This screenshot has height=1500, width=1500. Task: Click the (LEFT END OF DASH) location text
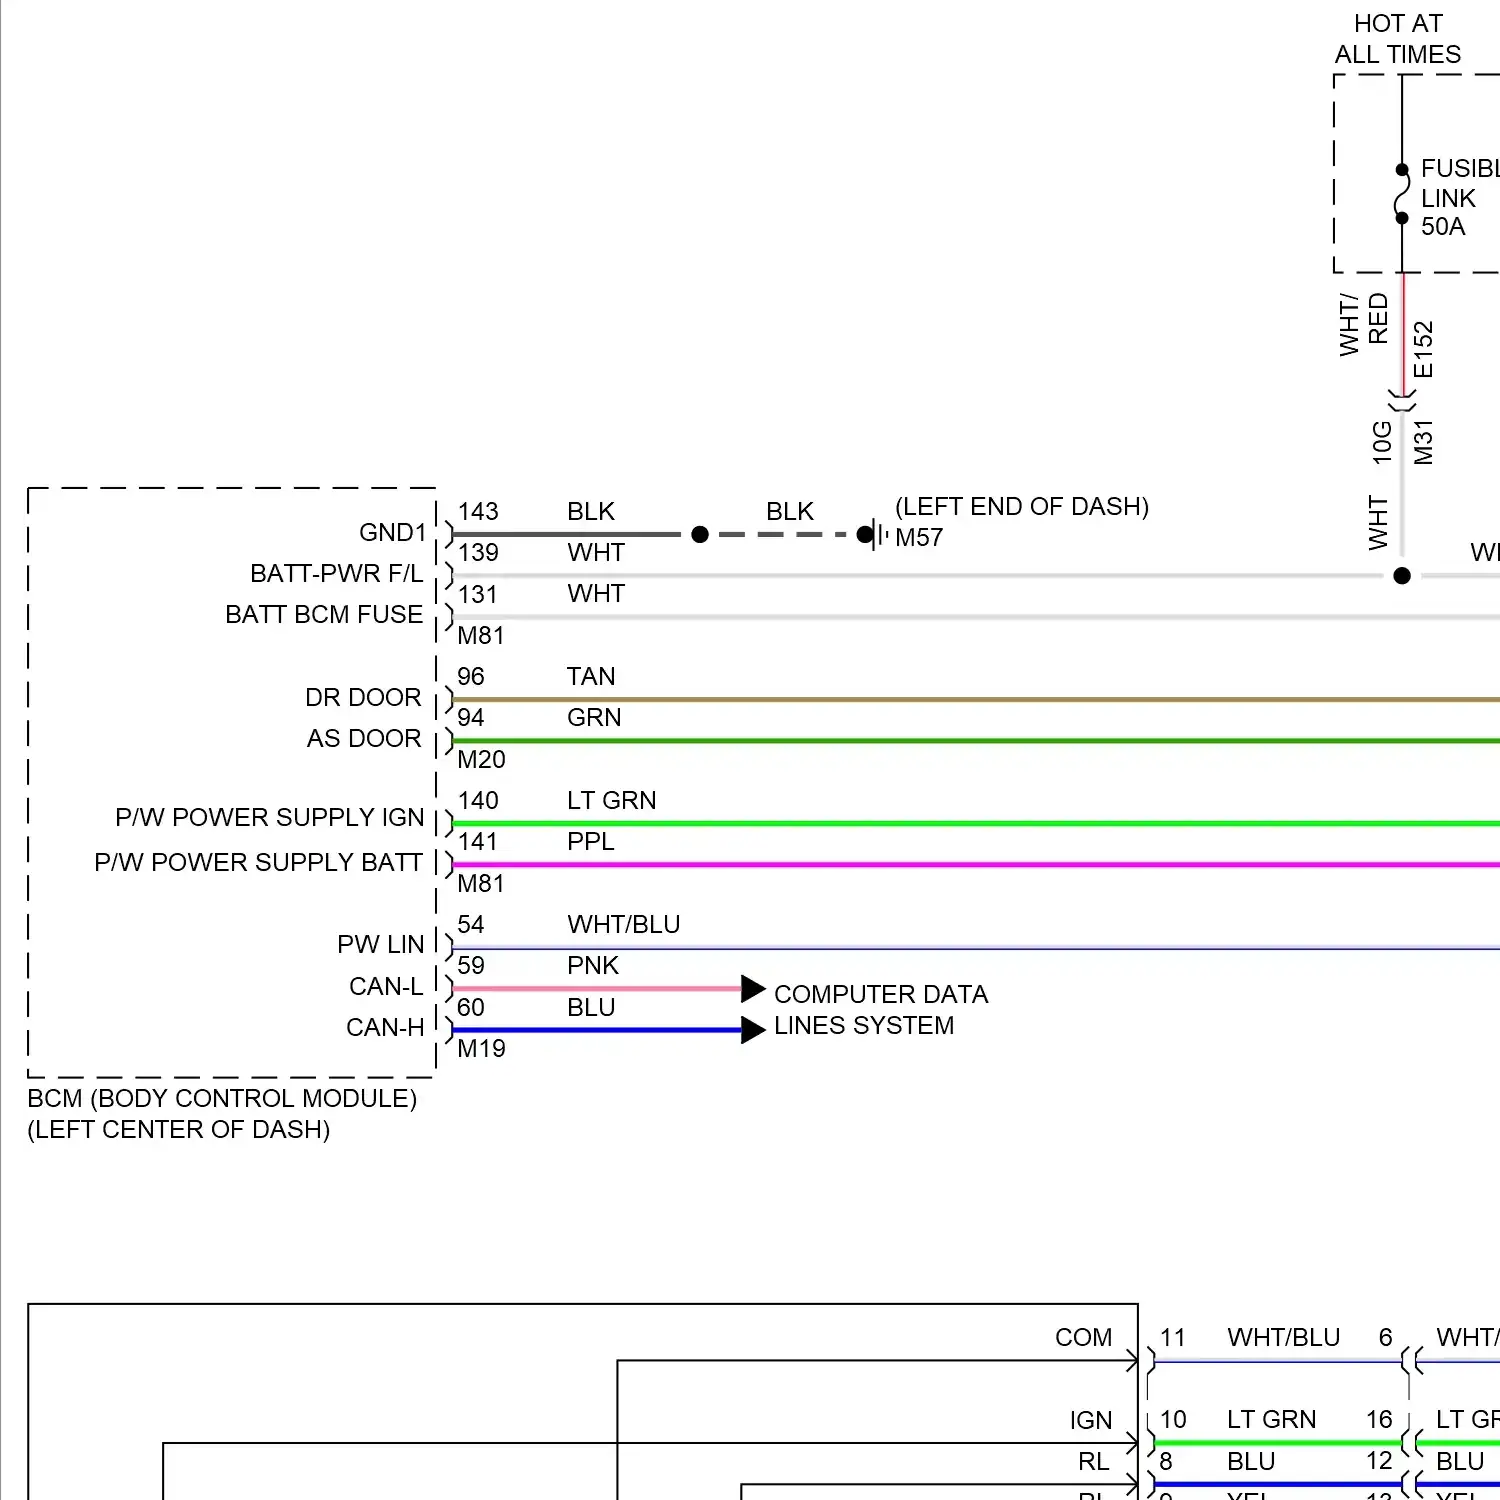1021,506
